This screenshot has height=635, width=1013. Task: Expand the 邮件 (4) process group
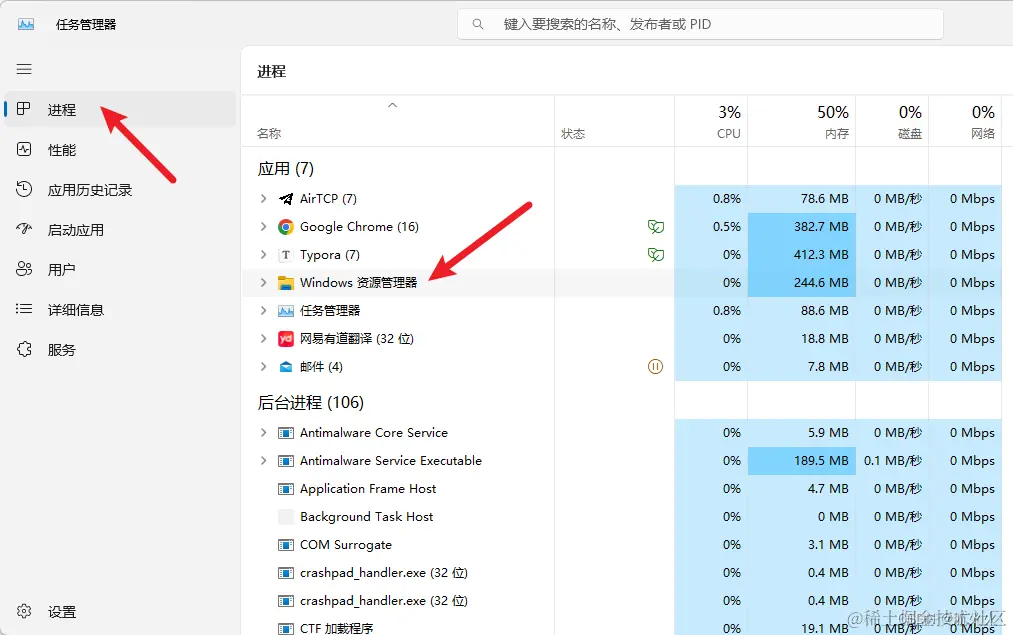[x=263, y=367]
